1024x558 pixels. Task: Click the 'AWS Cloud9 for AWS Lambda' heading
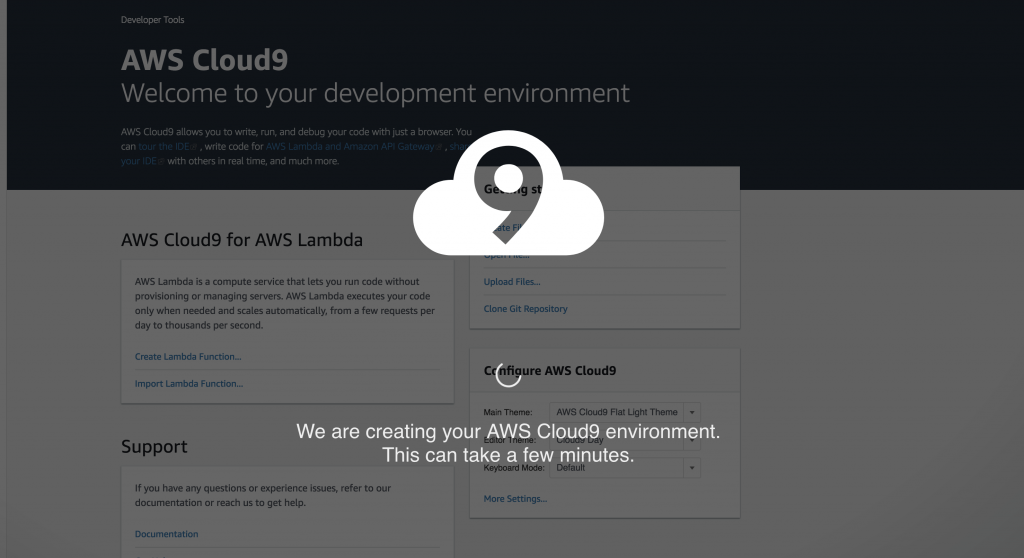pyautogui.click(x=242, y=240)
